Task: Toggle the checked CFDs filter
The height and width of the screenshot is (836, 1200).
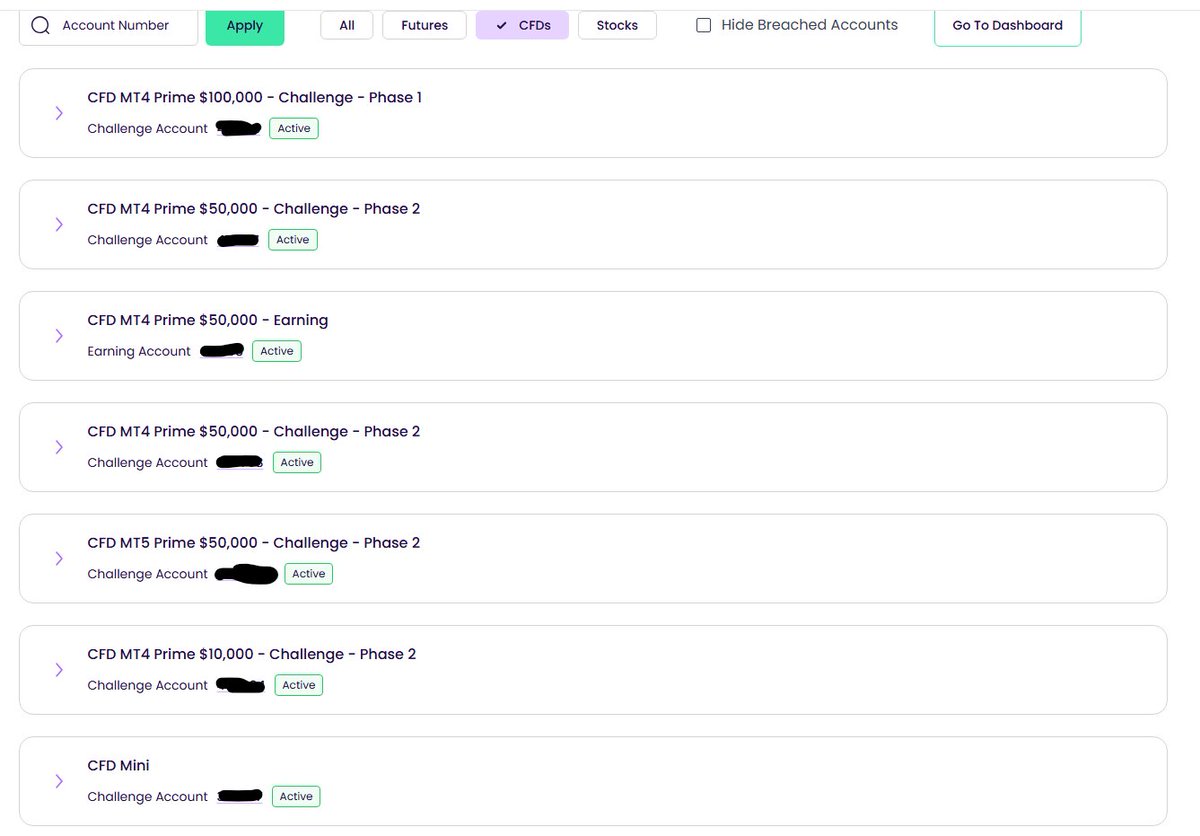Action: [522, 25]
